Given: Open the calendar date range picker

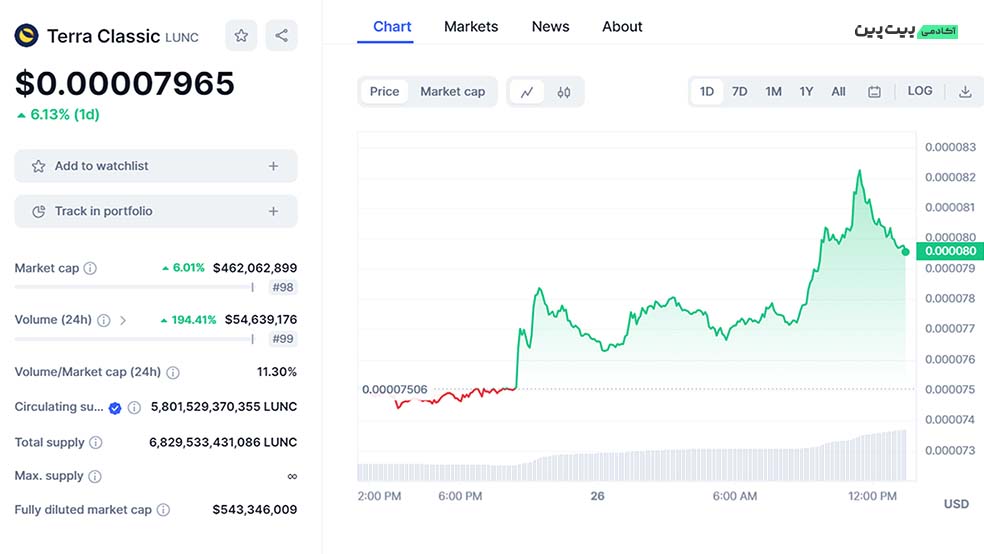Looking at the screenshot, I should point(874,92).
